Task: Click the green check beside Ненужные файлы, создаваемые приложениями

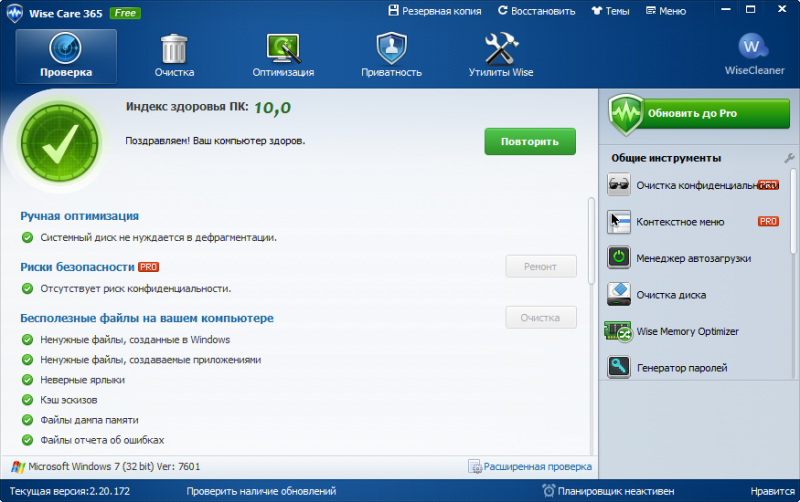Action: [28, 360]
